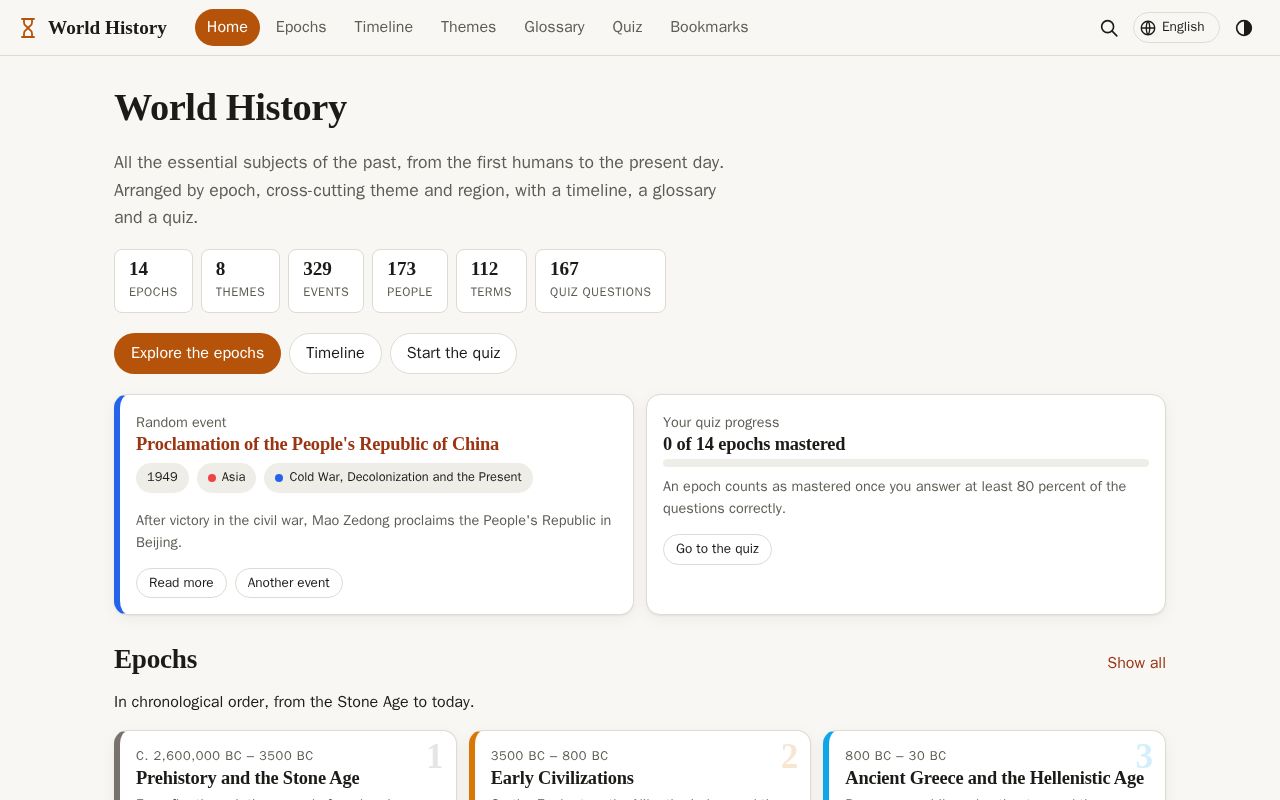
Task: Open Prehistory and the Stone Age card
Action: (285, 766)
